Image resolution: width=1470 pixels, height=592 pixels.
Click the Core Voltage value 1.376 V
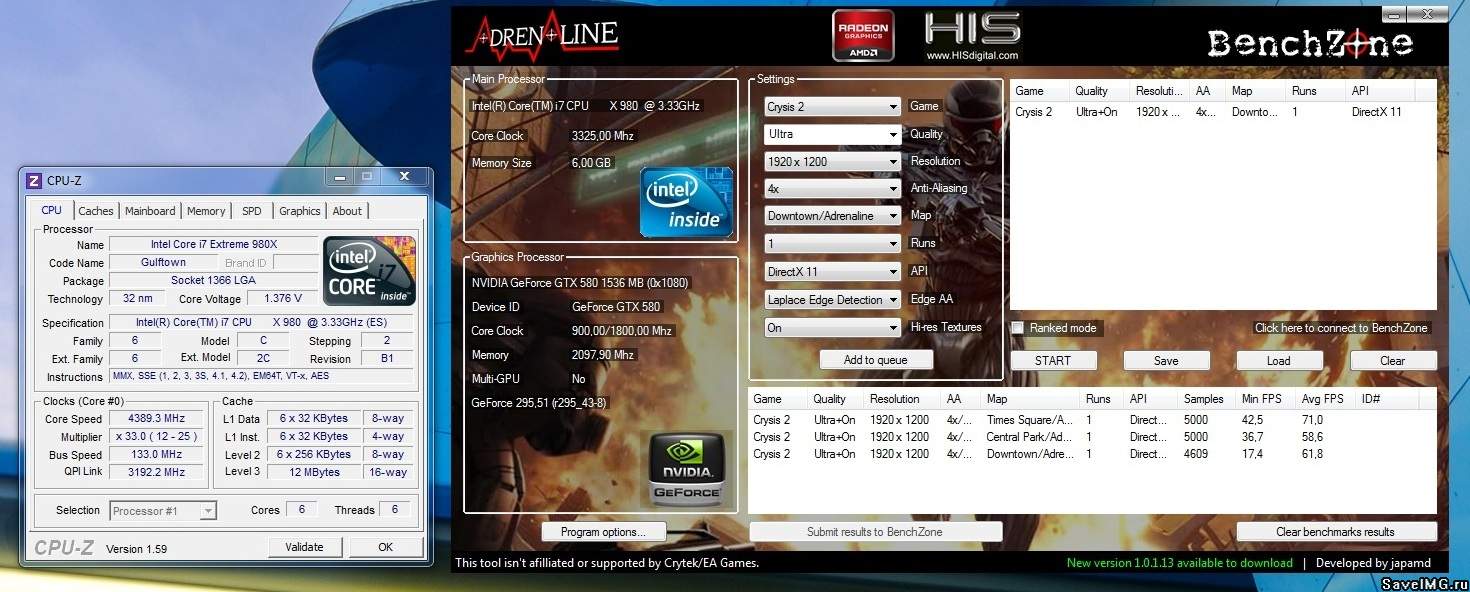[x=283, y=299]
